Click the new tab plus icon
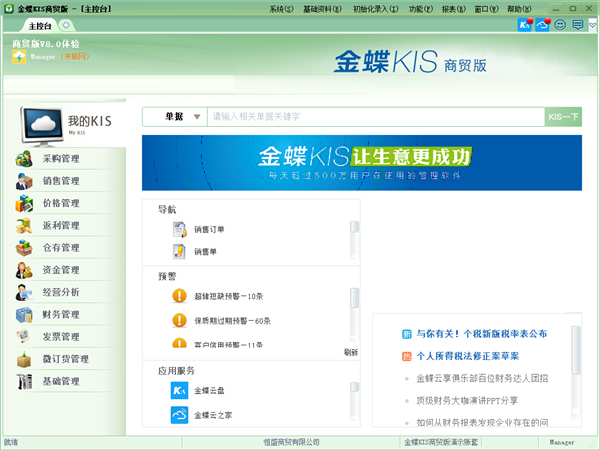The width and height of the screenshot is (600, 450). pyautogui.click(x=66, y=25)
